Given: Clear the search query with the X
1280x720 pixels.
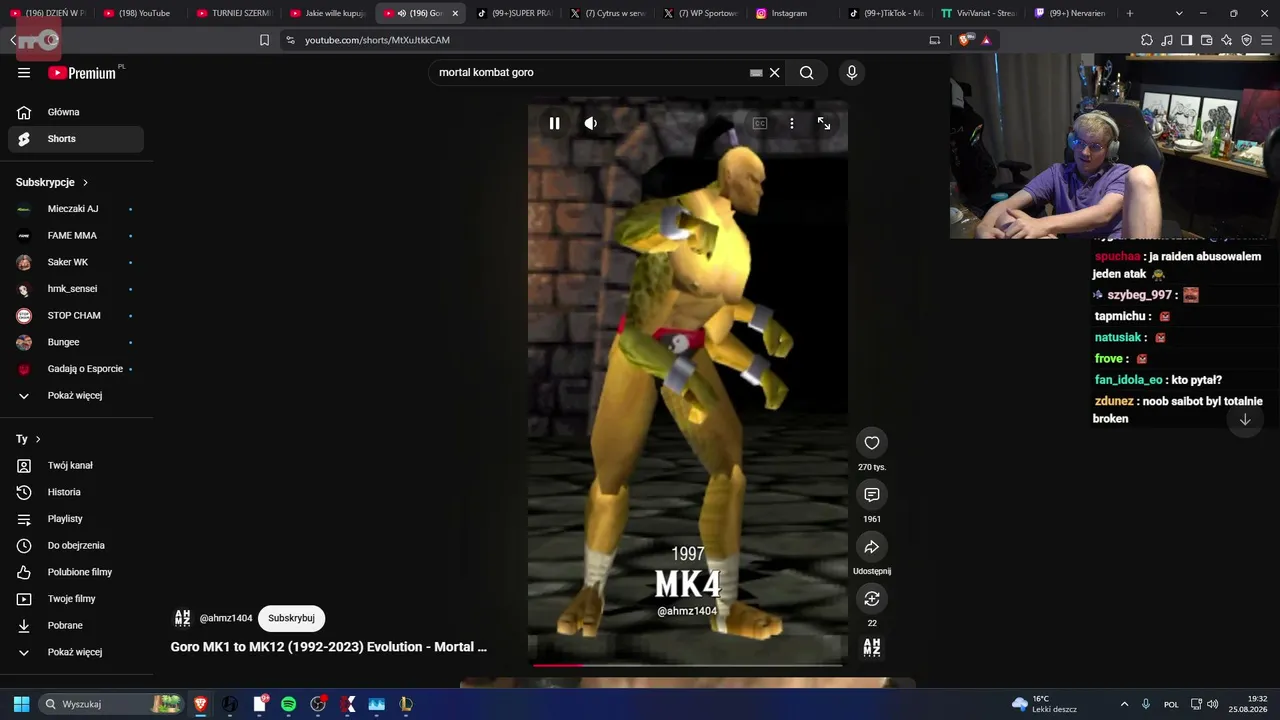Looking at the screenshot, I should point(774,73).
